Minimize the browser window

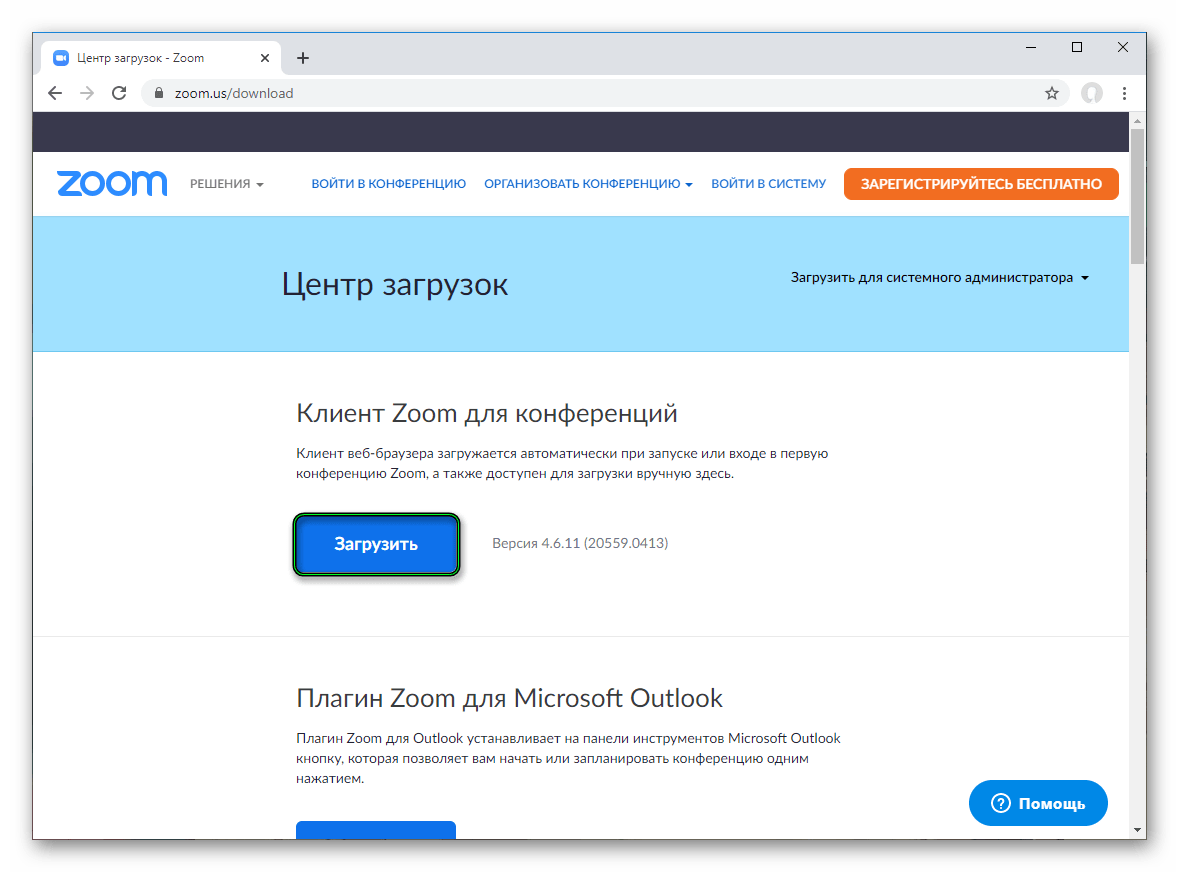(x=1031, y=47)
